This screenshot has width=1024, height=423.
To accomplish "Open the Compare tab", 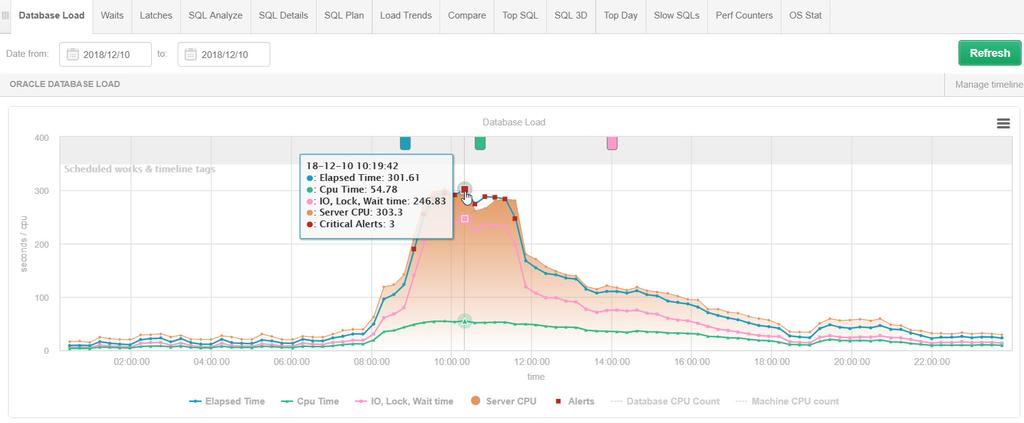I will (x=467, y=15).
